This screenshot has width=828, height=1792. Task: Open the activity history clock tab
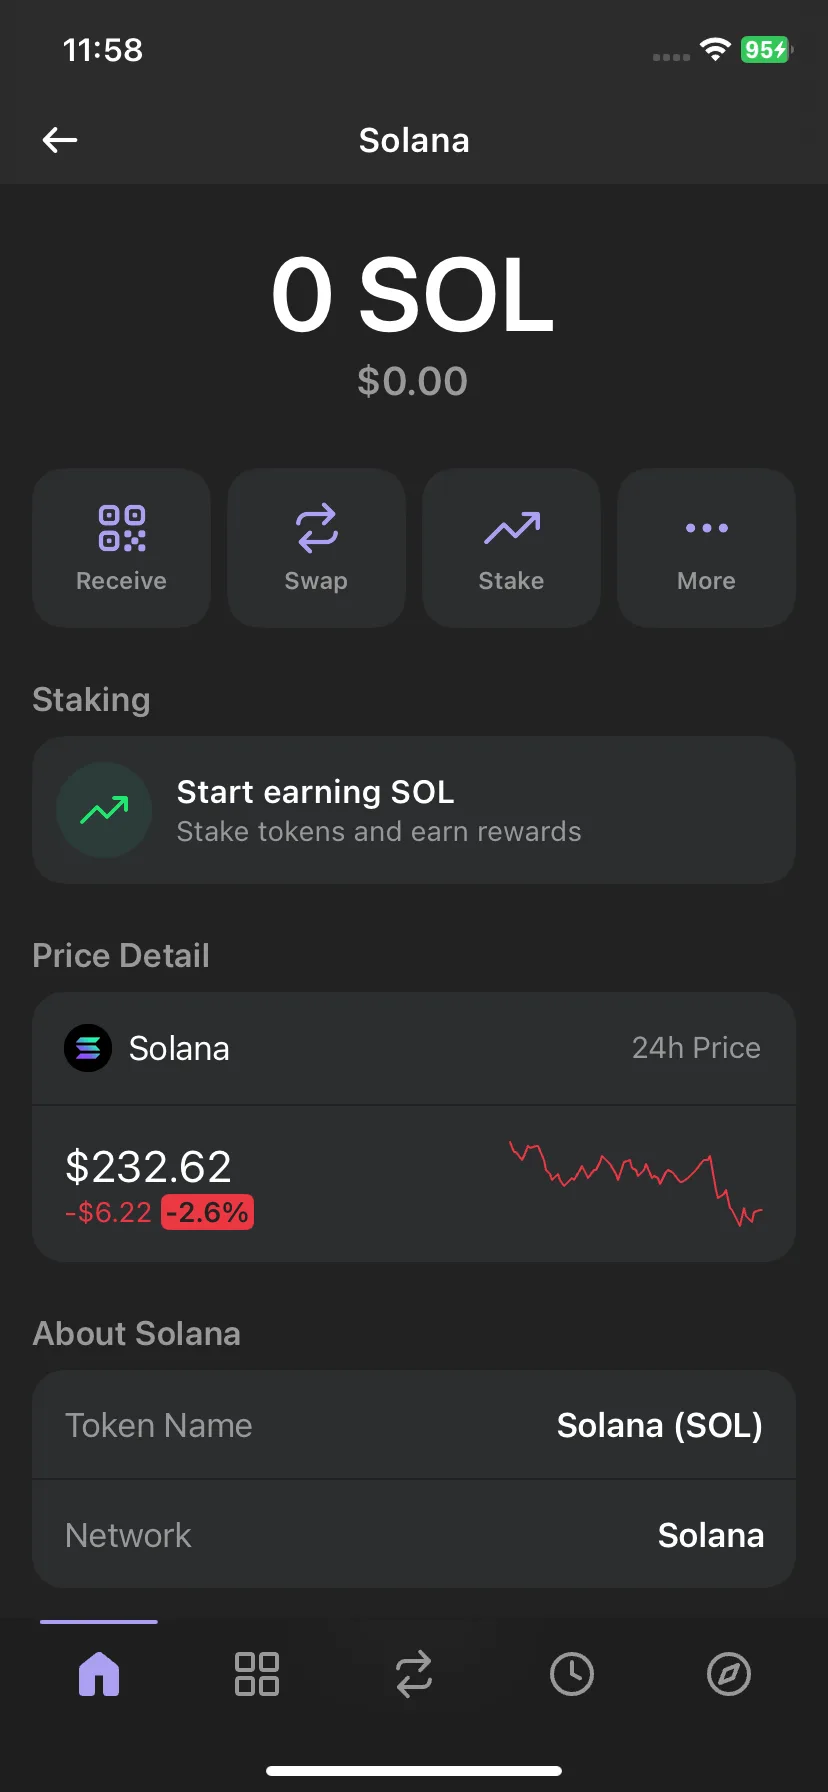click(571, 1674)
